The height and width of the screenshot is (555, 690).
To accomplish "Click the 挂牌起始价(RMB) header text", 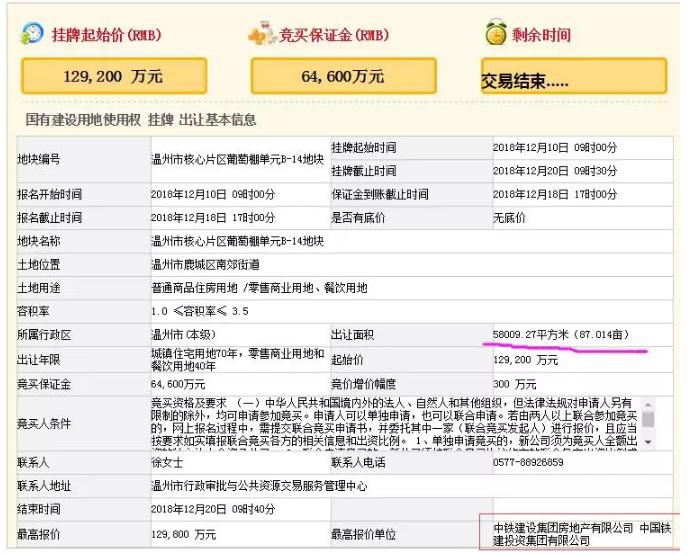I will pos(106,35).
